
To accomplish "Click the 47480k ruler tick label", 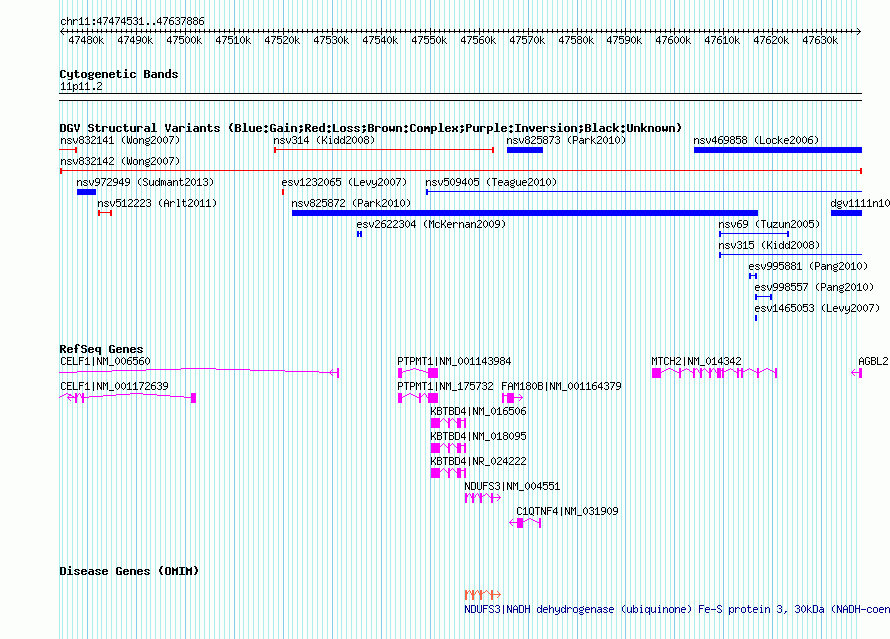I will click(x=86, y=40).
